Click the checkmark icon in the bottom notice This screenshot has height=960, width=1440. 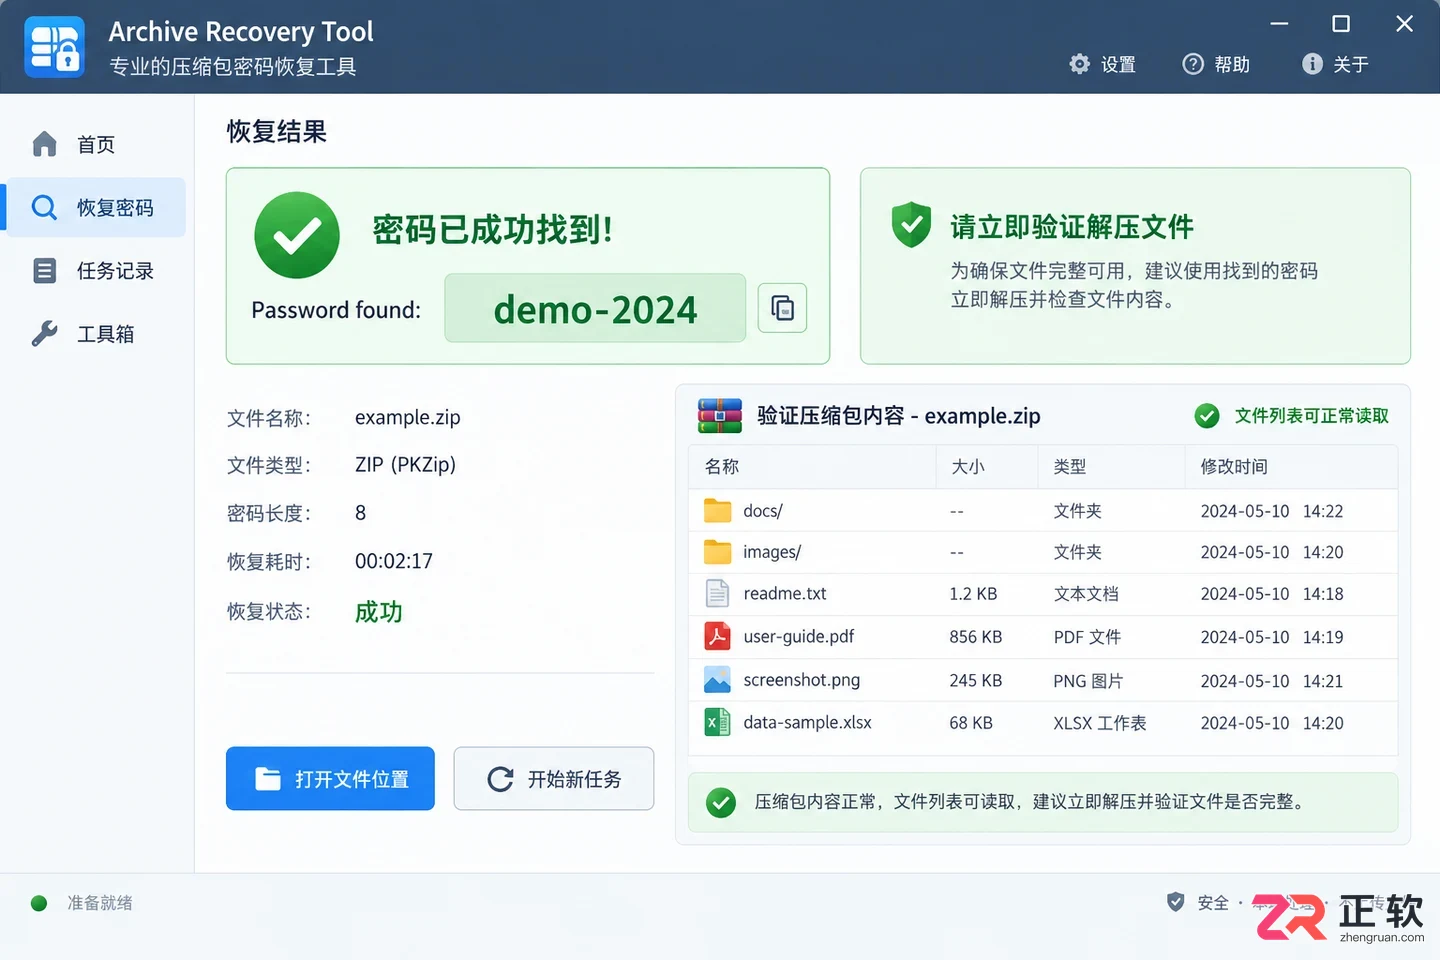tap(721, 802)
